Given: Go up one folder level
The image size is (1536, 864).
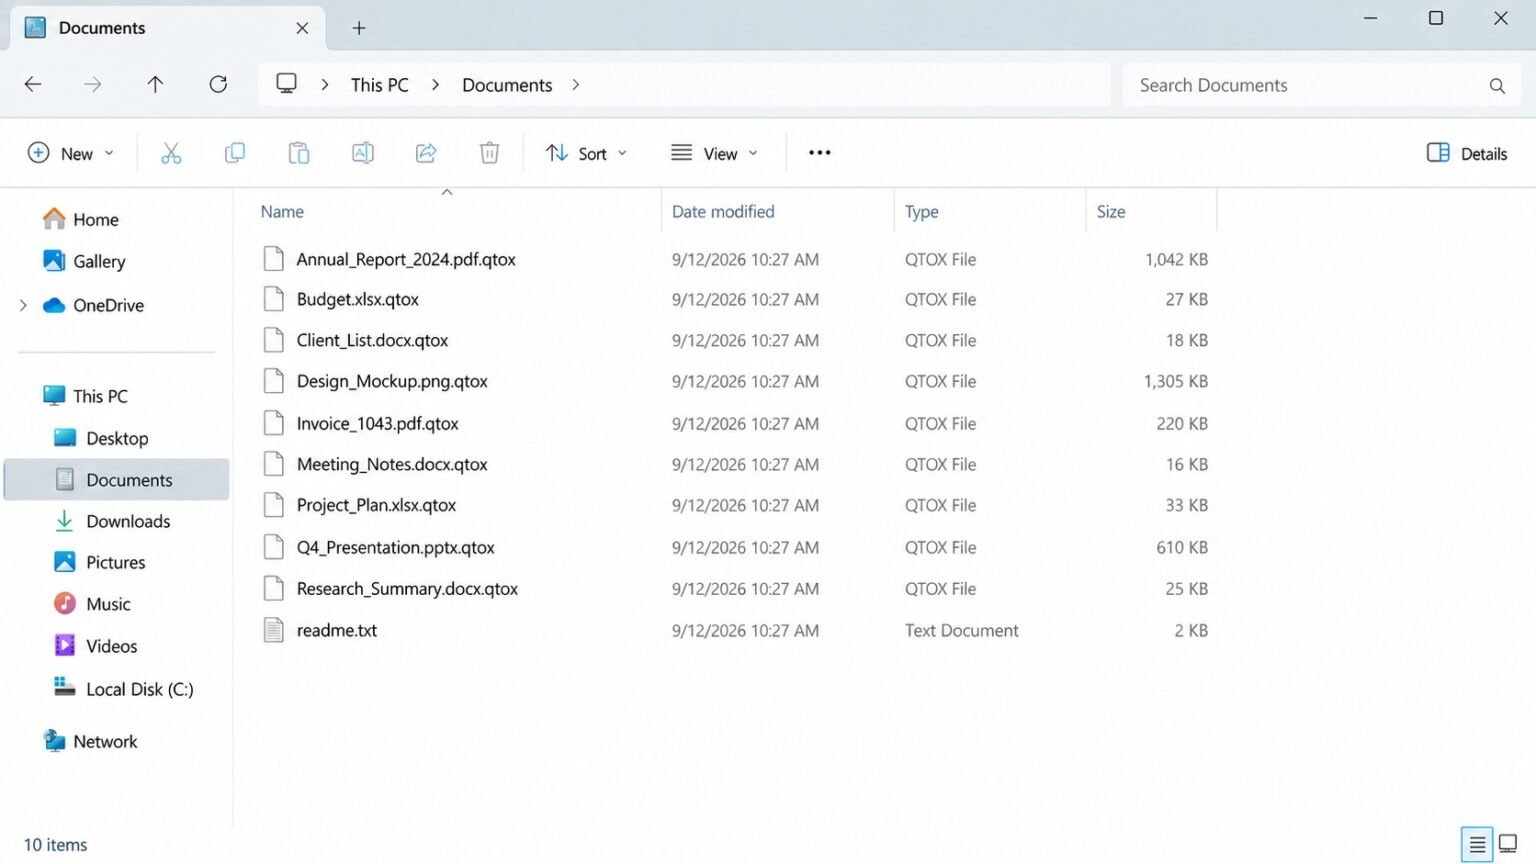Looking at the screenshot, I should [155, 85].
